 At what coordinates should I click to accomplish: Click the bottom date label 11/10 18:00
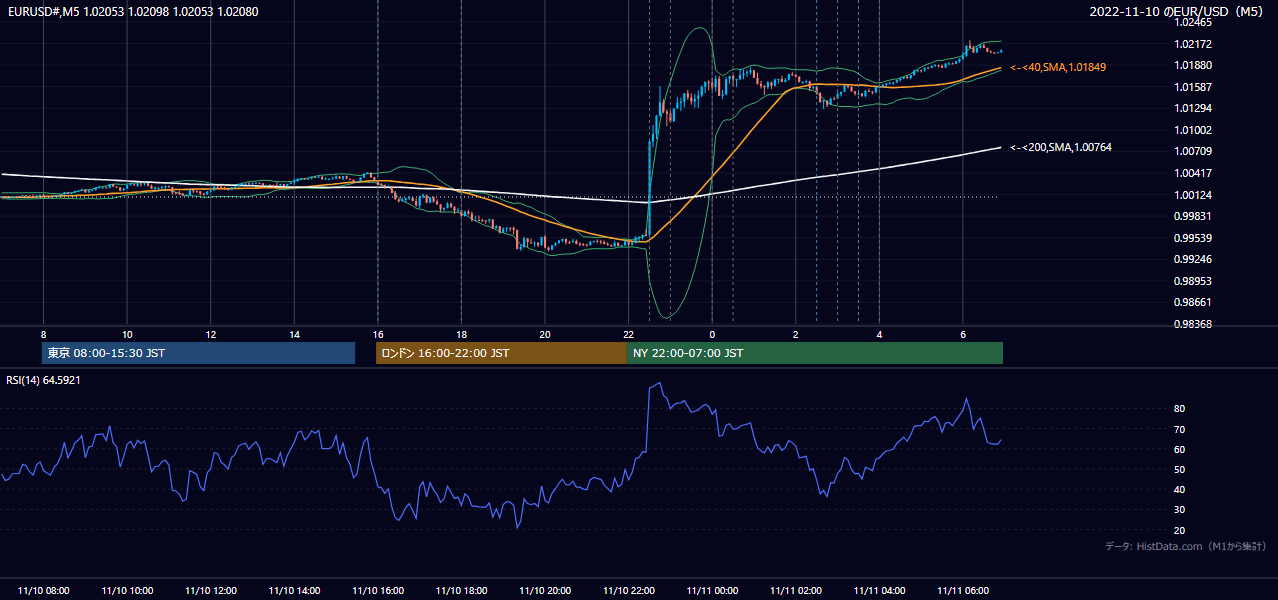tap(461, 591)
